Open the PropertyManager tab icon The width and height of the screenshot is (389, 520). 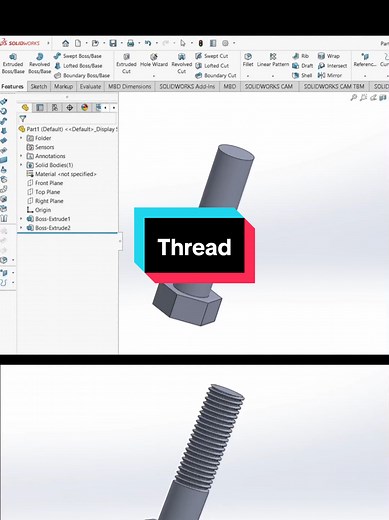point(40,107)
